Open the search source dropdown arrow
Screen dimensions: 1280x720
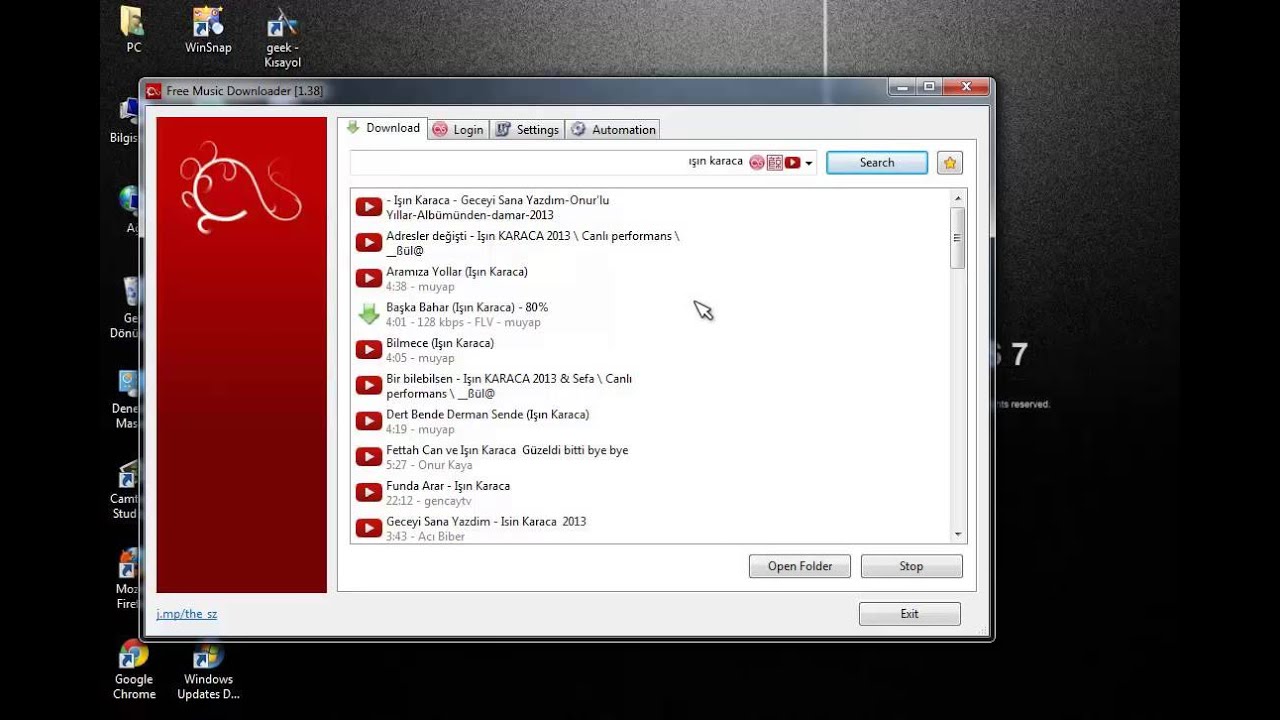coord(809,163)
